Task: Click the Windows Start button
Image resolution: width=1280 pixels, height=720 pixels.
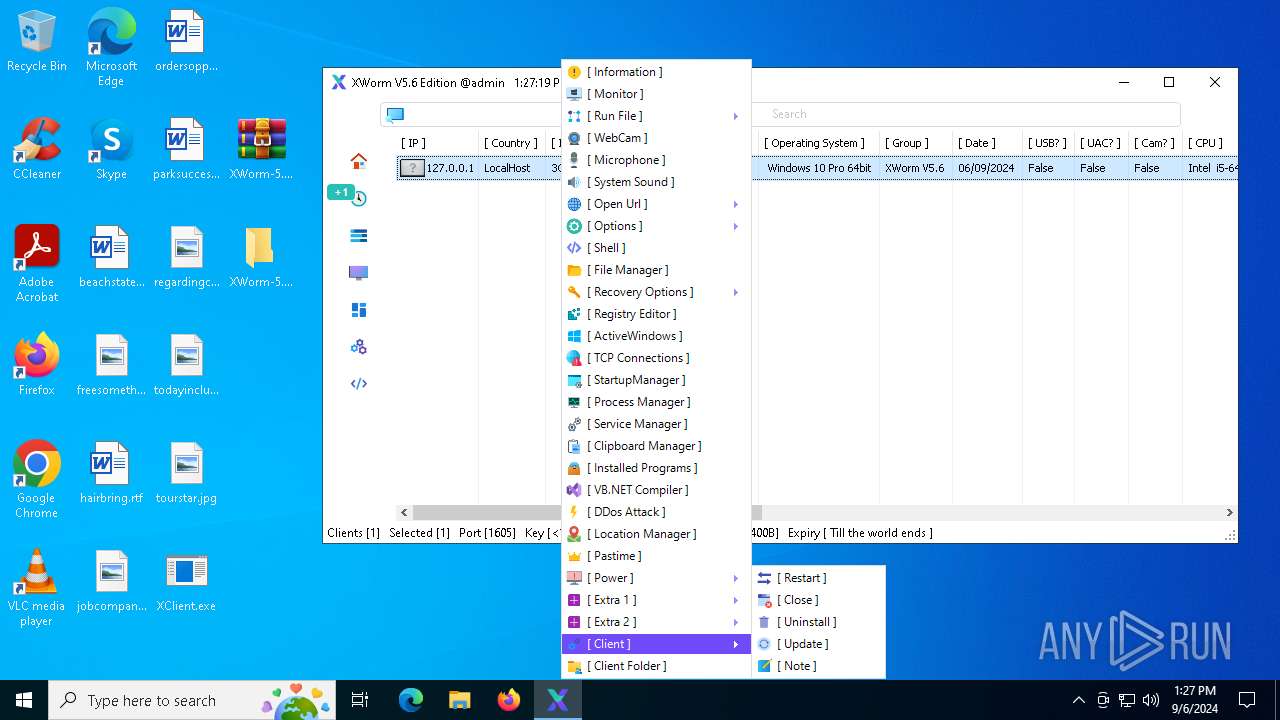Action: click(24, 700)
